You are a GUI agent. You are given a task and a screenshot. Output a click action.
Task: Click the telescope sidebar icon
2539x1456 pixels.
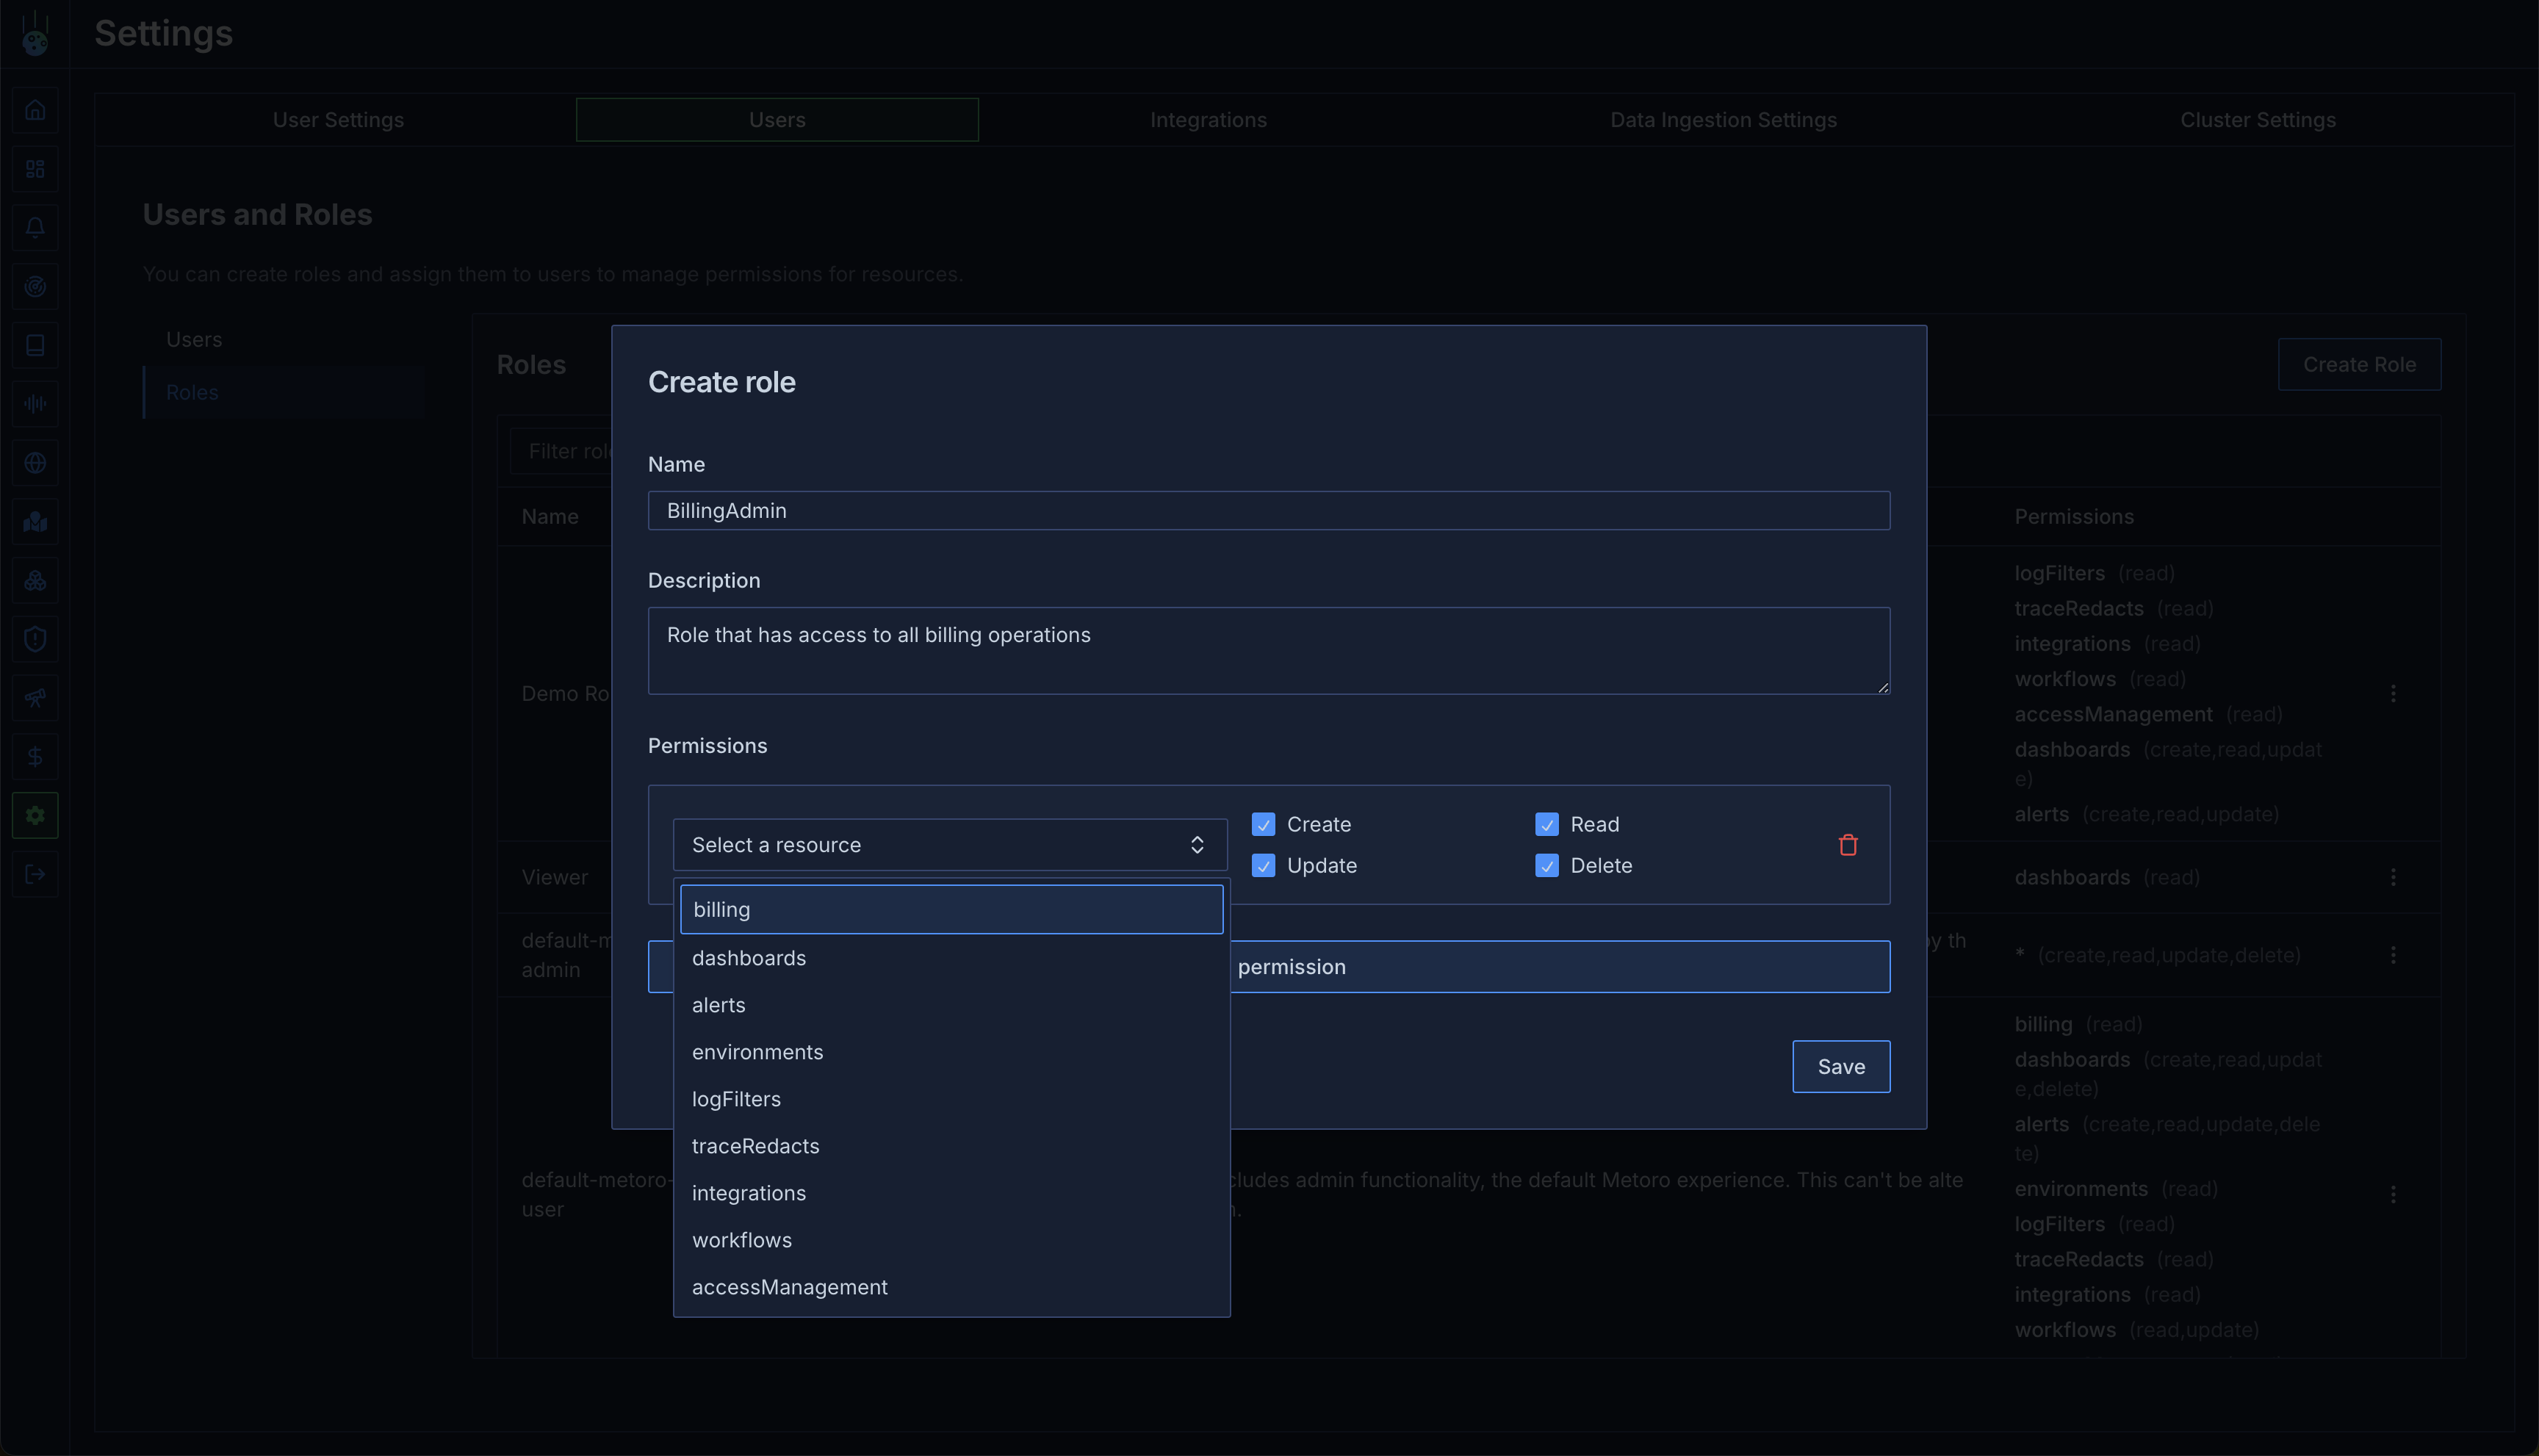(x=35, y=698)
